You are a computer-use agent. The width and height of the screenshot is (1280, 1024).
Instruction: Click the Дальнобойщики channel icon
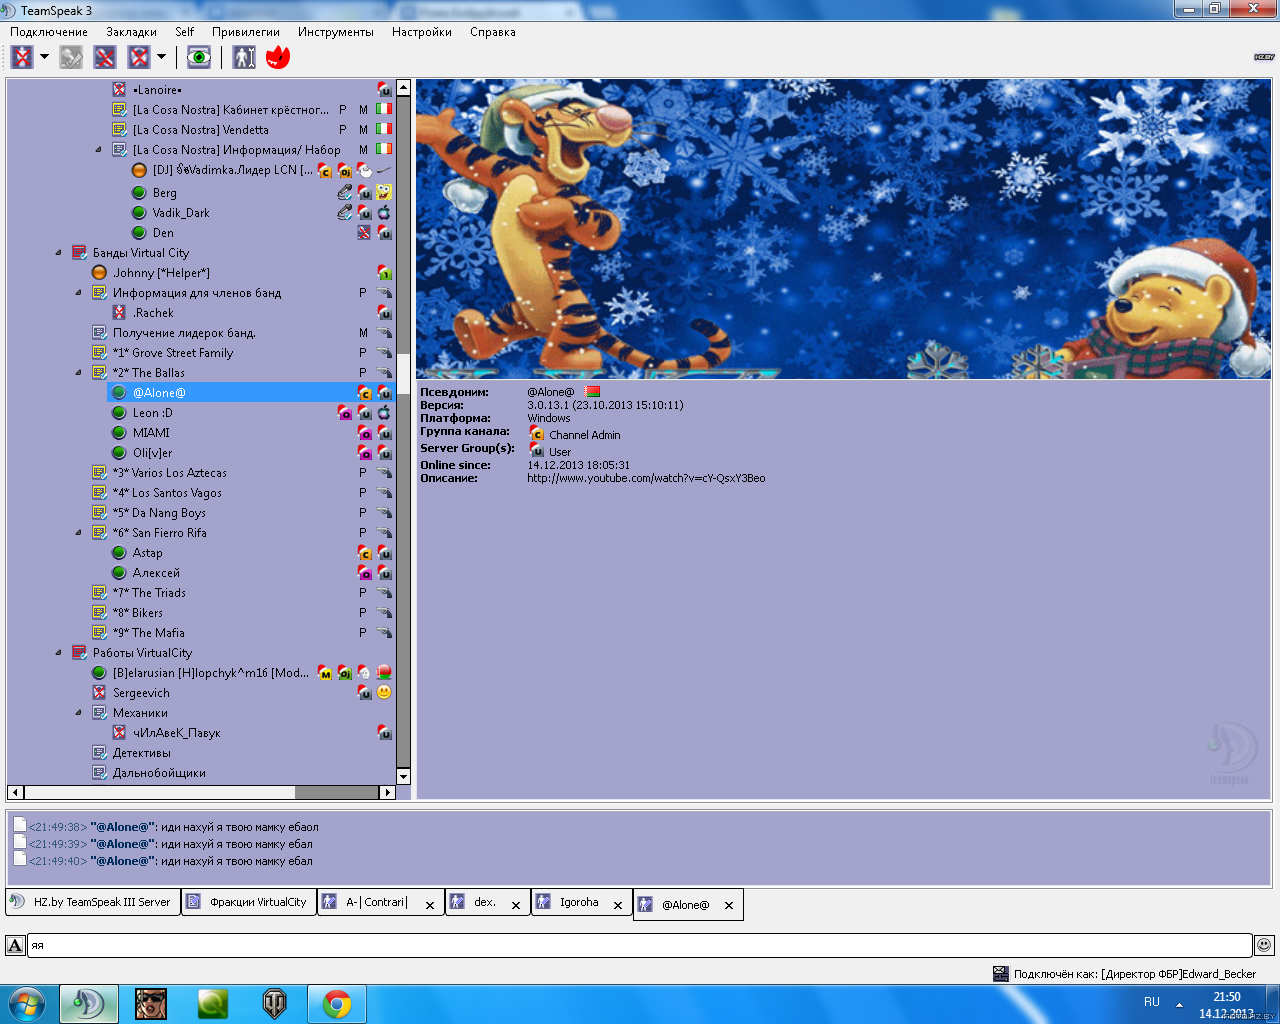pos(99,773)
